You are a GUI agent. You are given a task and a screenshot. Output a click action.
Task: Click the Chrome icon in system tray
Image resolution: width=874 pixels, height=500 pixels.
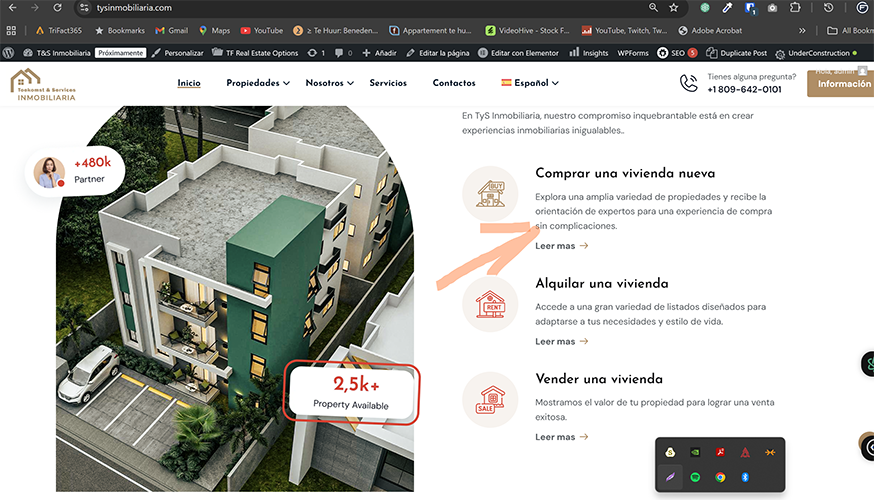720,477
